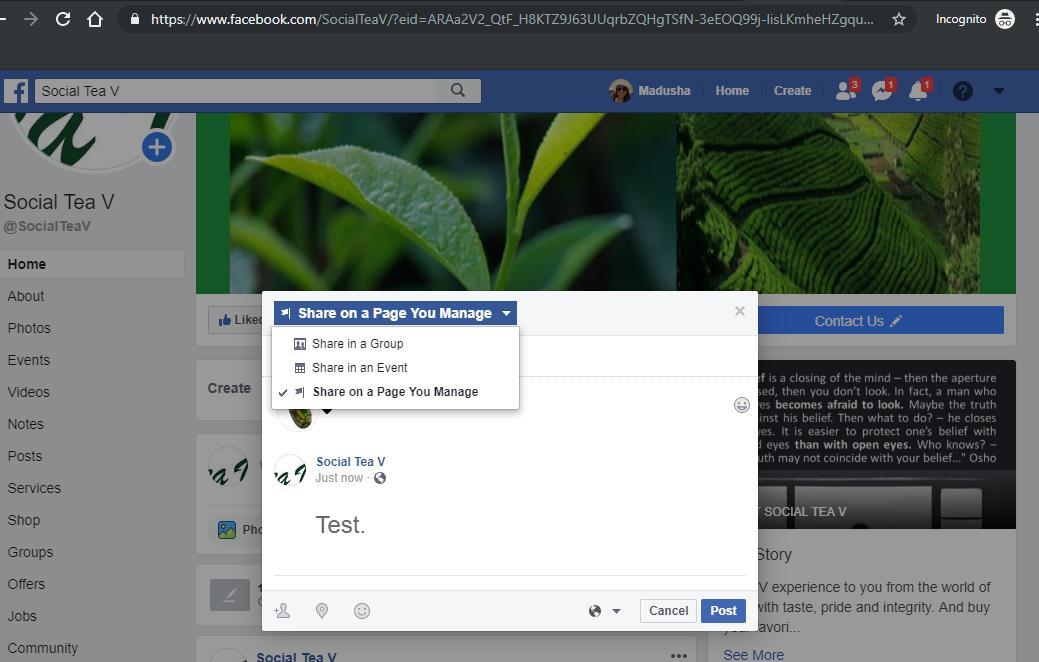This screenshot has width=1039, height=662.
Task: Open Madusha profile name link
Action: tap(664, 91)
